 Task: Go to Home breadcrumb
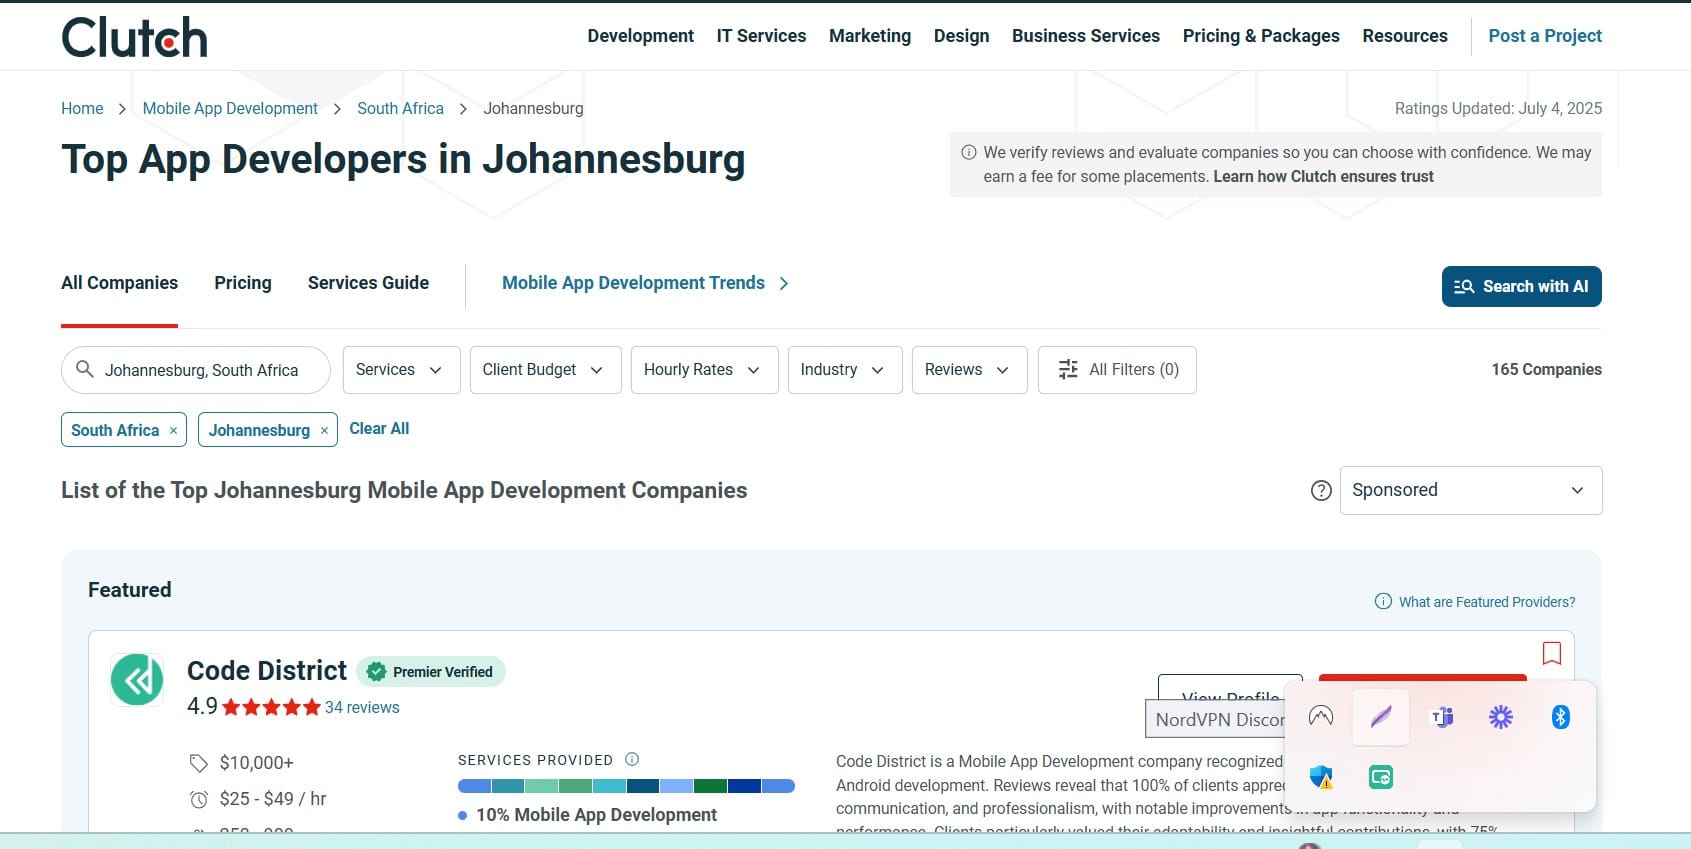pyautogui.click(x=82, y=108)
